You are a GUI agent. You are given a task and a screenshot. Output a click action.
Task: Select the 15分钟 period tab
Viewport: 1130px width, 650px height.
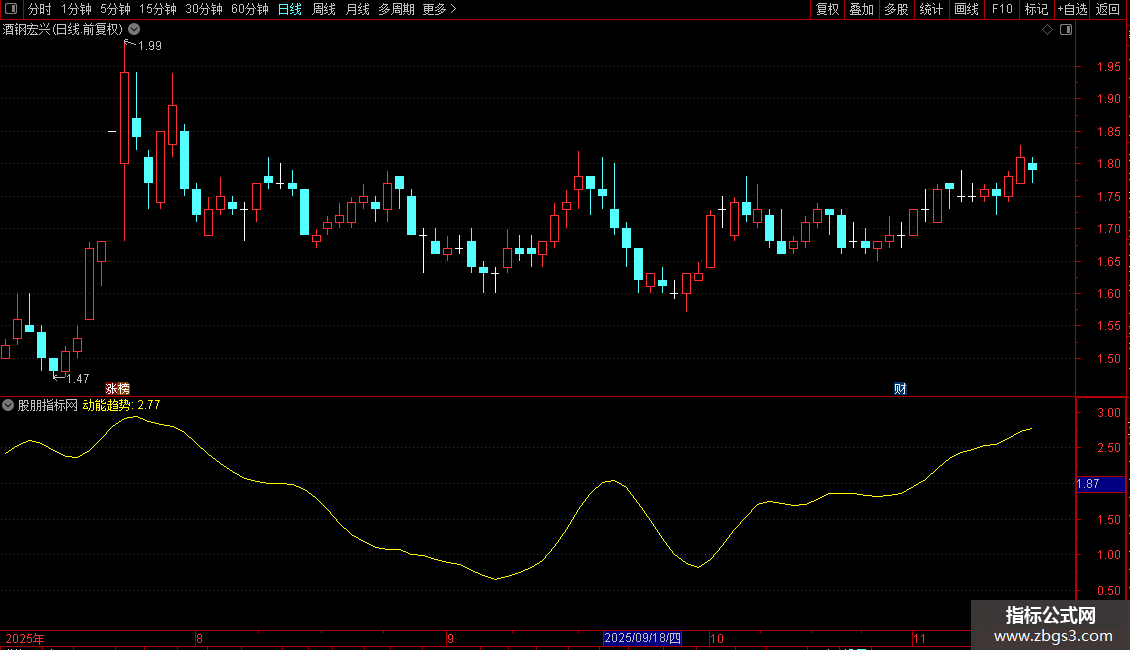[x=158, y=9]
